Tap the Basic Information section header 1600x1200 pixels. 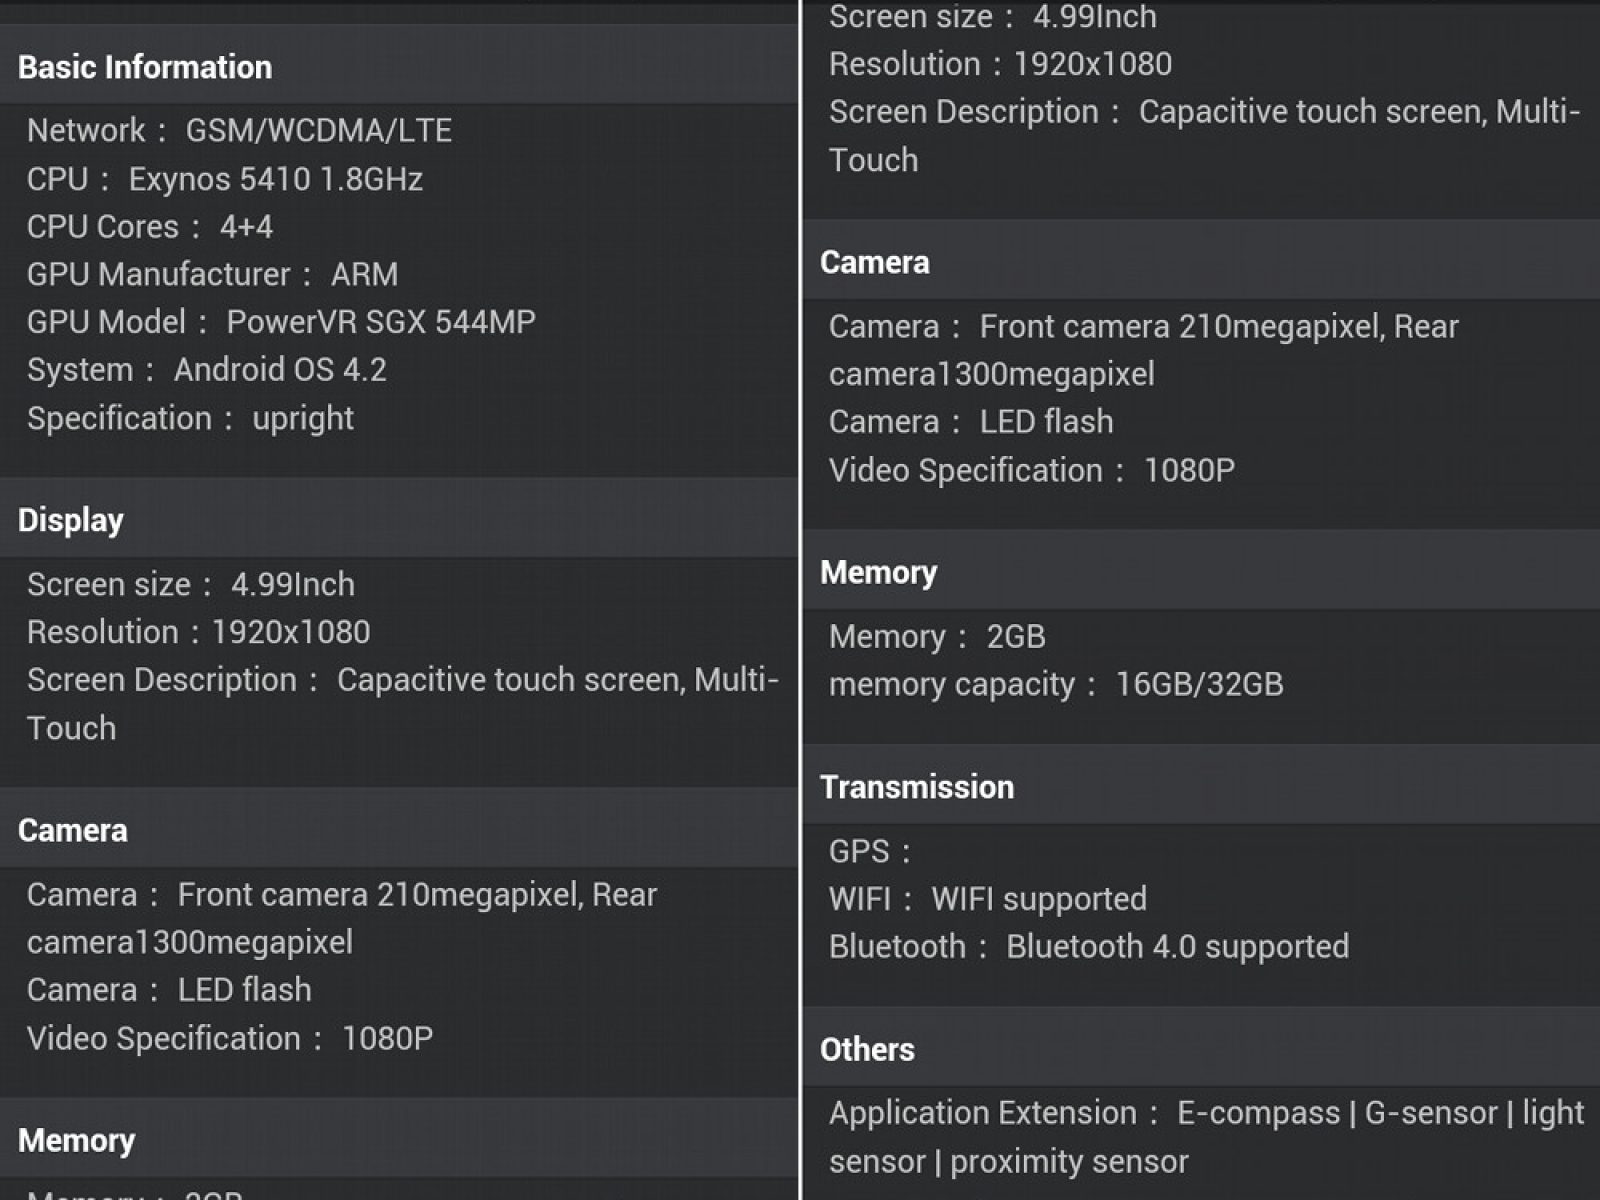[145, 67]
